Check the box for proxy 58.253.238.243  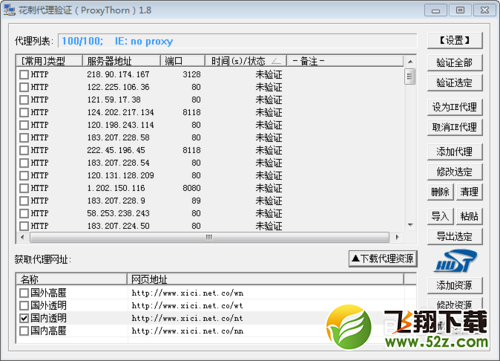24,214
